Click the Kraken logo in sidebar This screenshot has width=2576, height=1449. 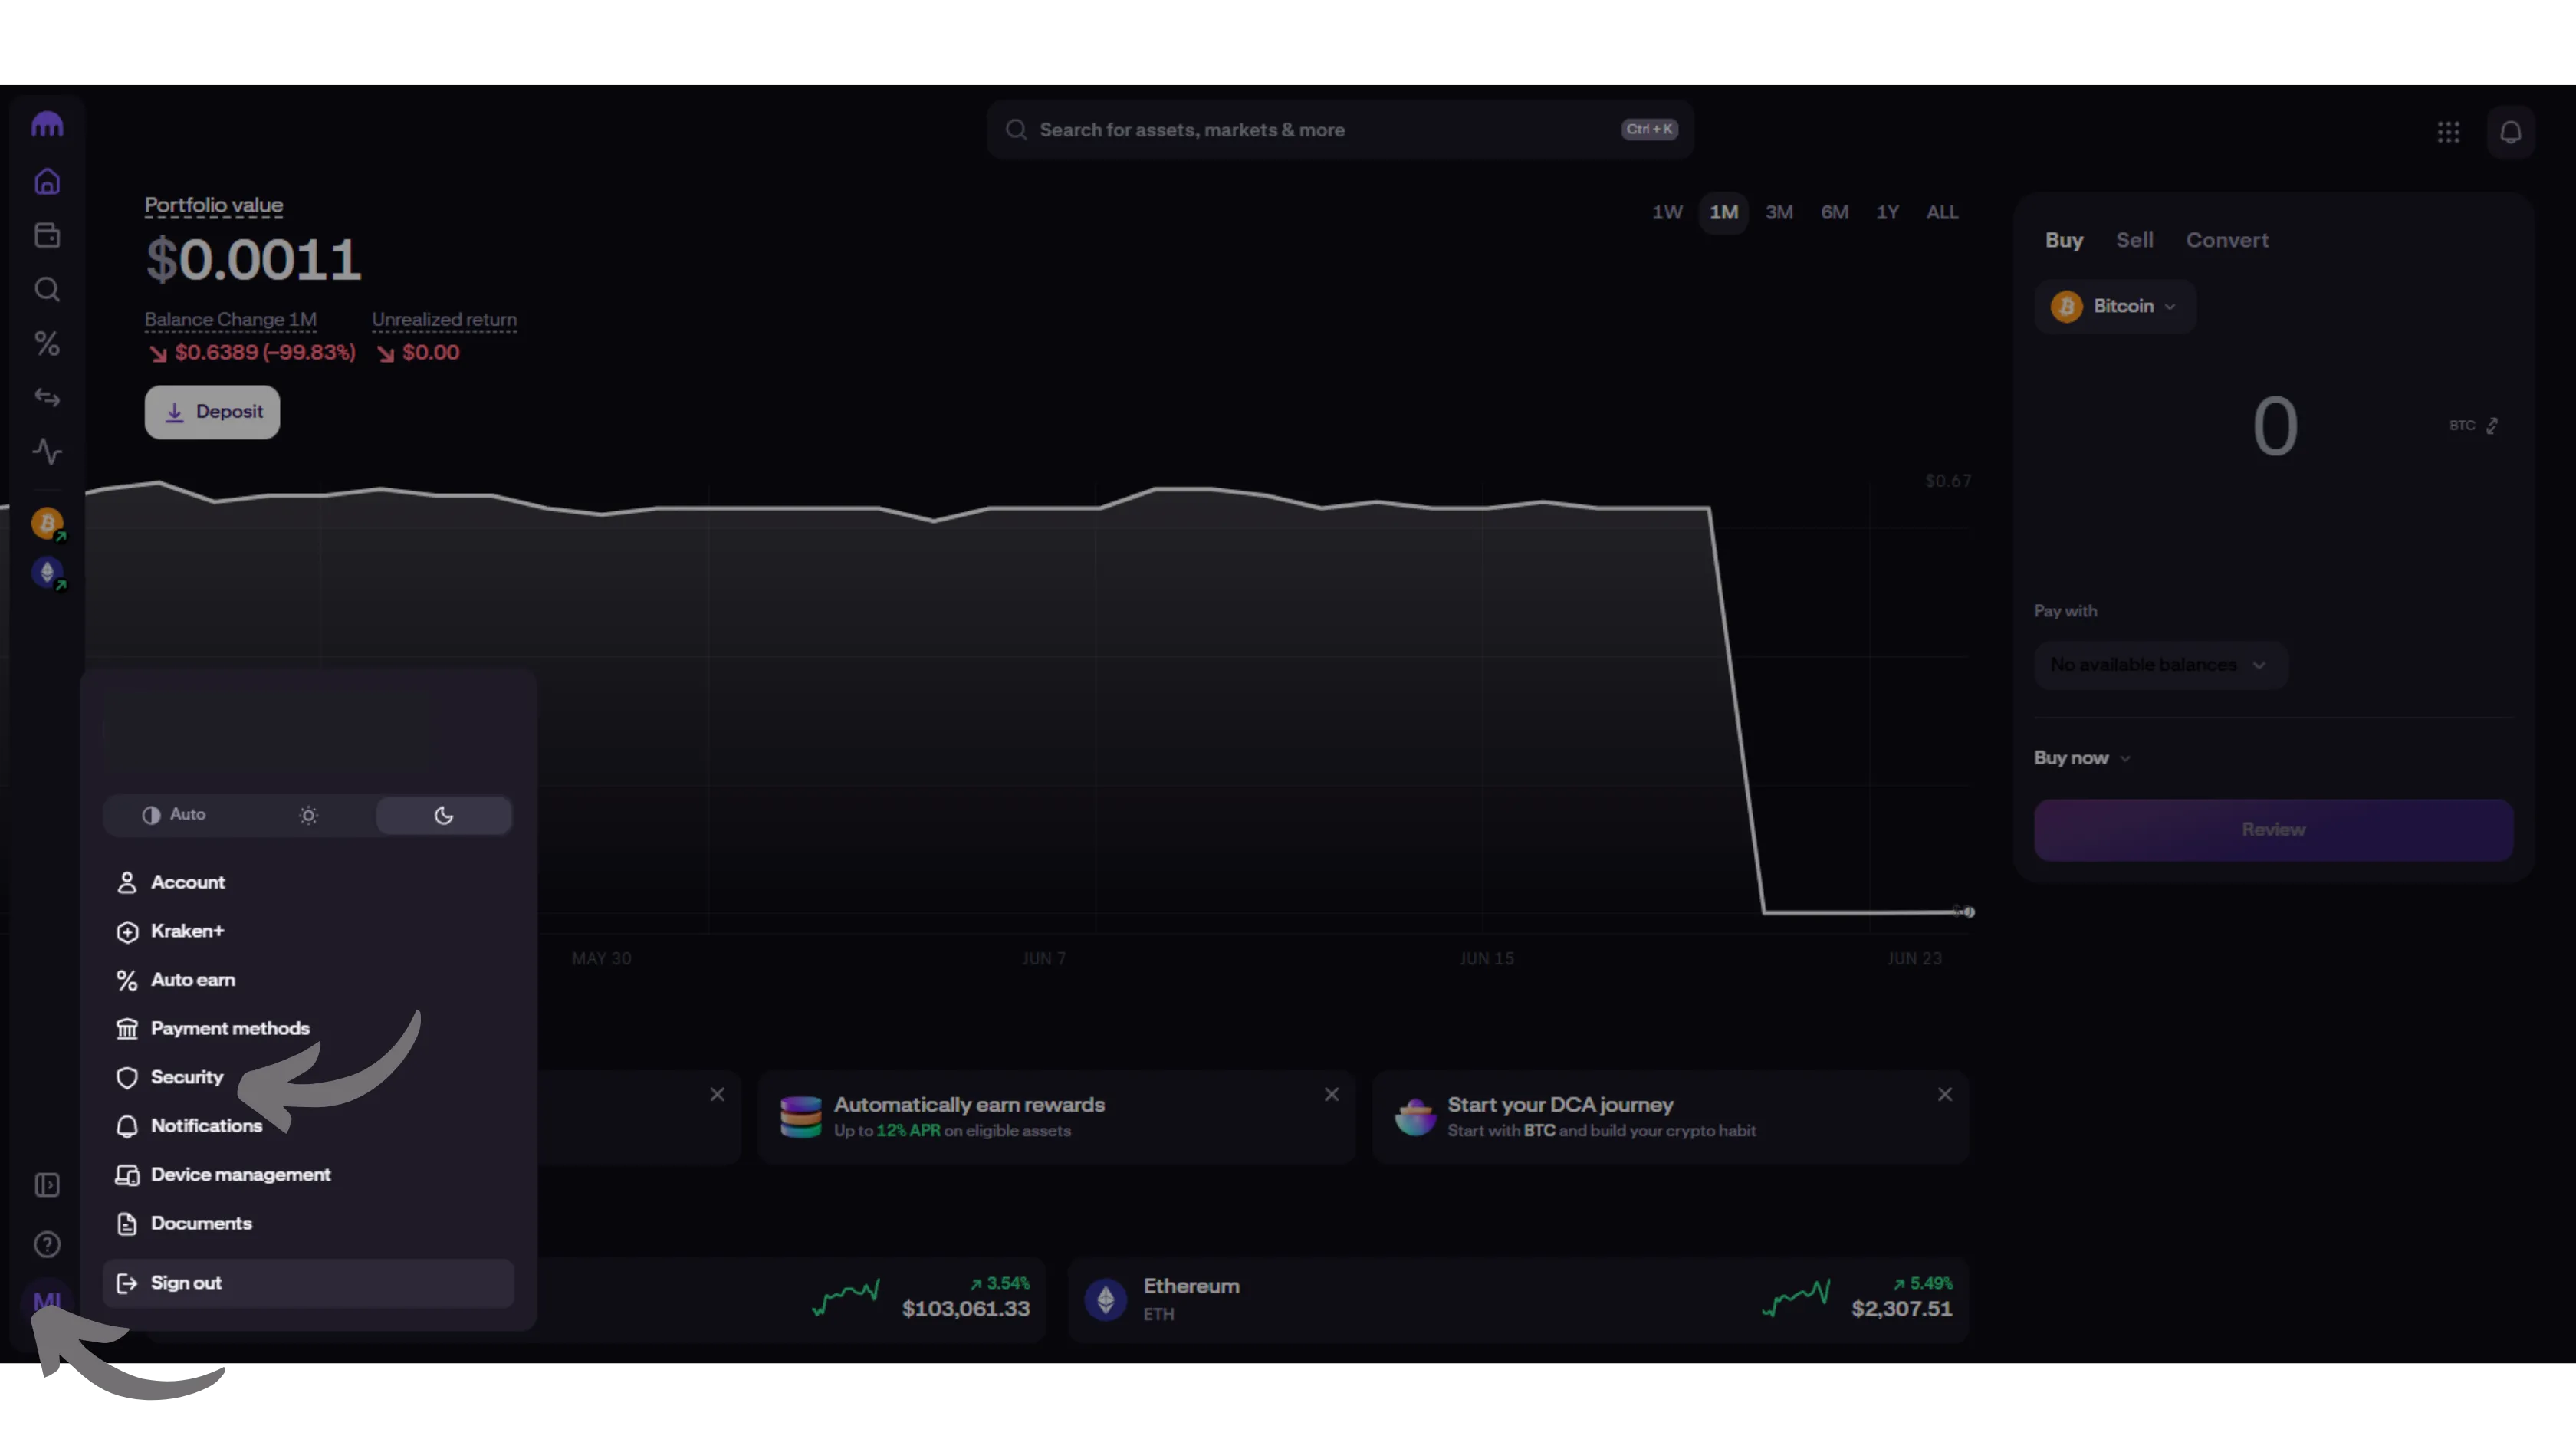click(x=47, y=125)
